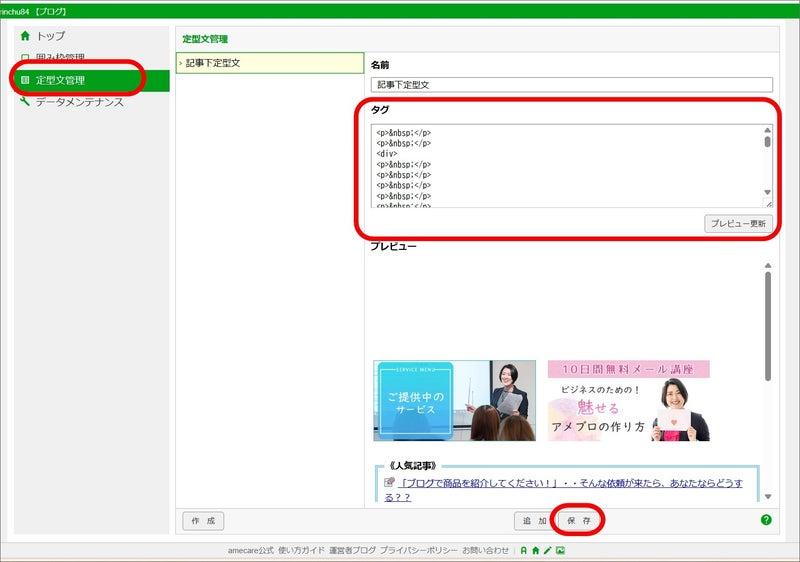Click the note icon before the popular article link
Viewport: 800px width, 562px height.
390,481
